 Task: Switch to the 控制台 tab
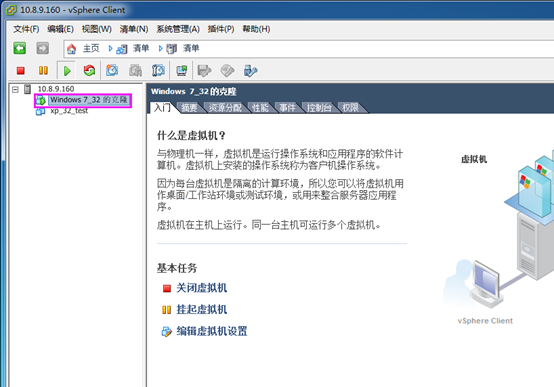coord(319,107)
